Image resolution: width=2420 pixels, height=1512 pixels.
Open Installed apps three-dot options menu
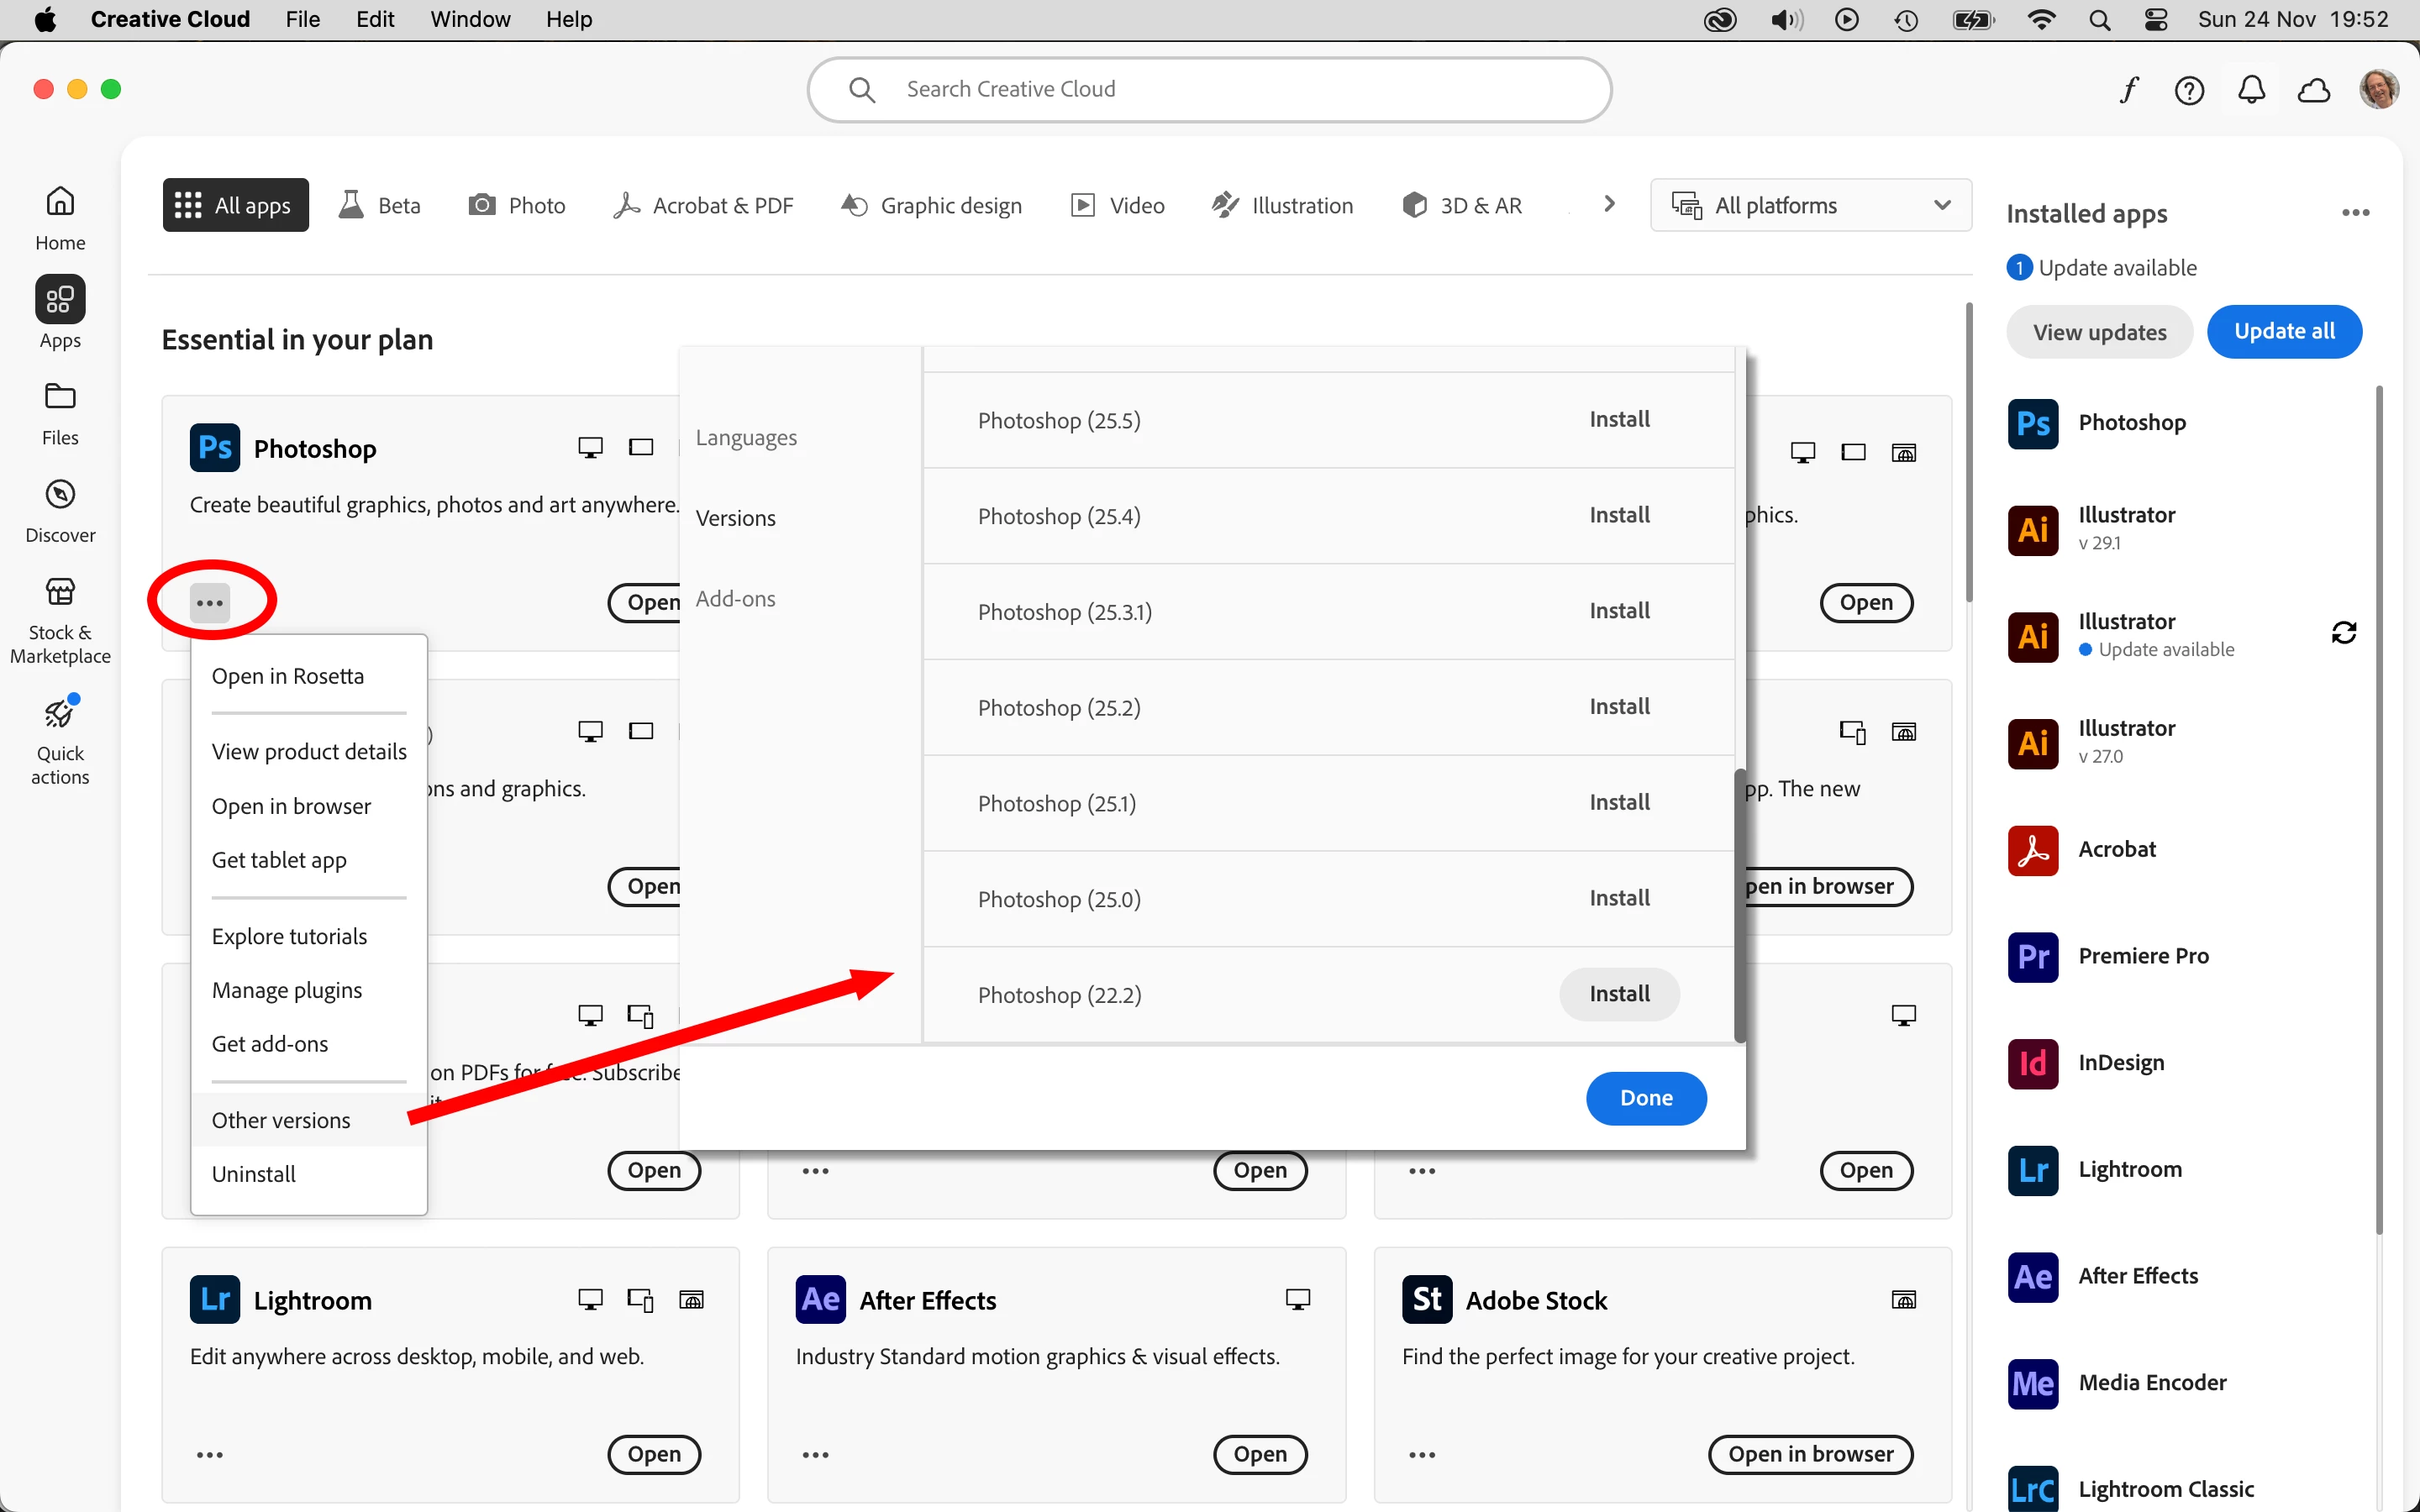pyautogui.click(x=2355, y=212)
